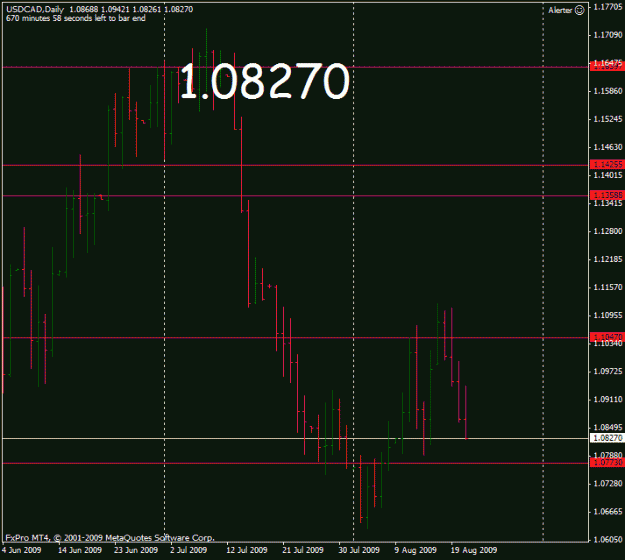
Task: Click the red 1.10470 level tag on price axis
Action: [607, 337]
